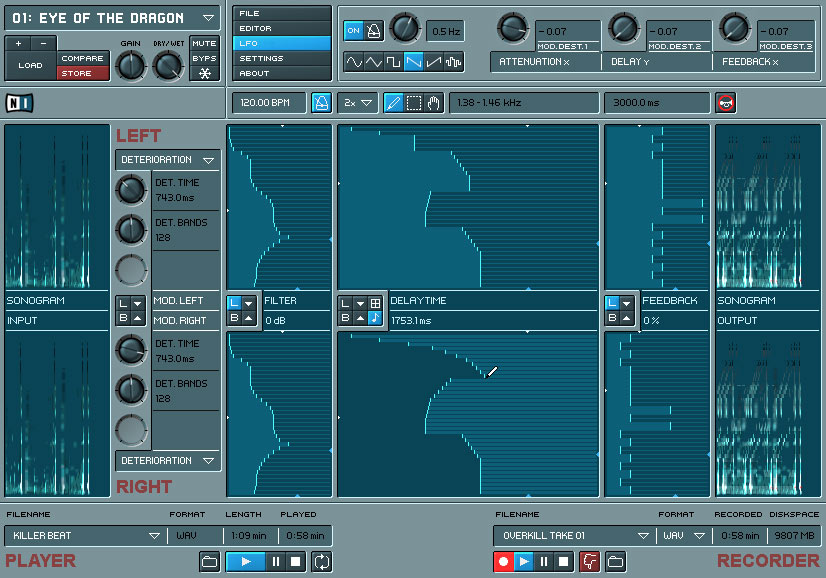Image resolution: width=826 pixels, height=578 pixels.
Task: Discard the take with the thumbs-down icon
Action: [x=589, y=562]
